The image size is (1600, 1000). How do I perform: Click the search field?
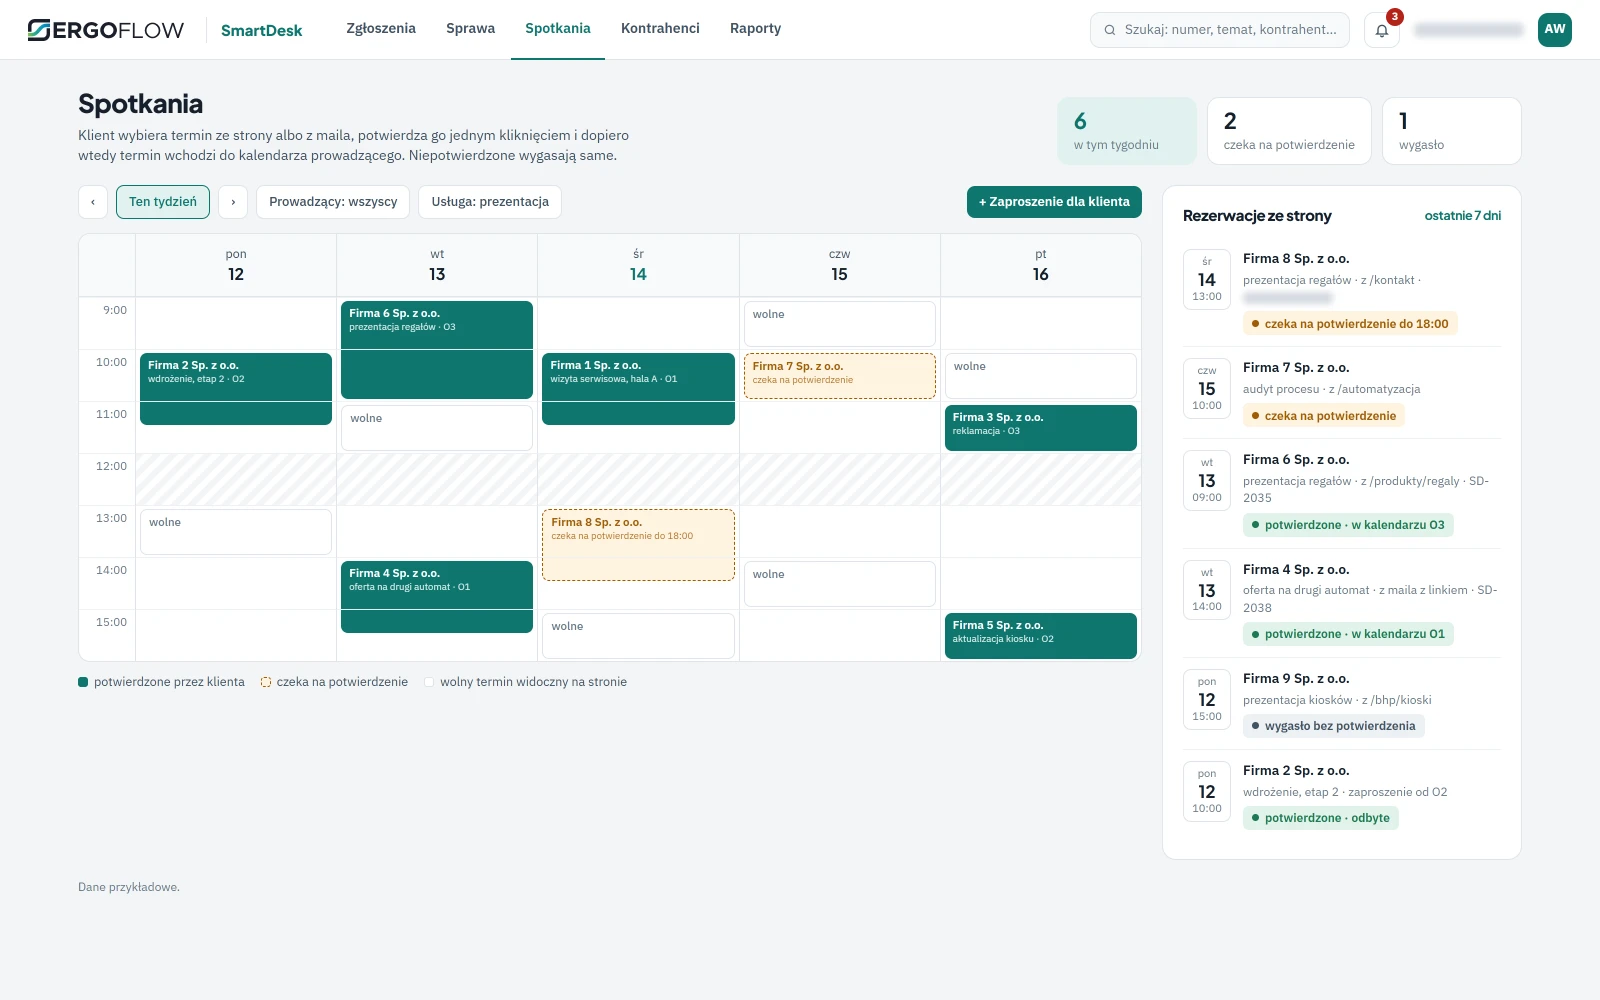pos(1220,30)
